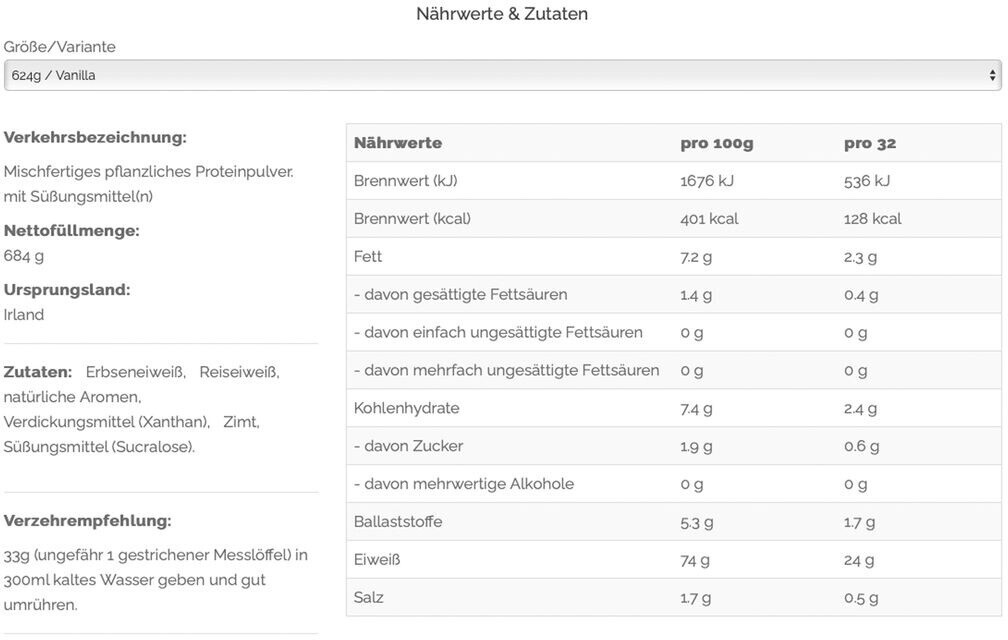The width and height of the screenshot is (1008, 640).
Task: Click the Nettofüllmenge 684 g text
Action: [24, 256]
